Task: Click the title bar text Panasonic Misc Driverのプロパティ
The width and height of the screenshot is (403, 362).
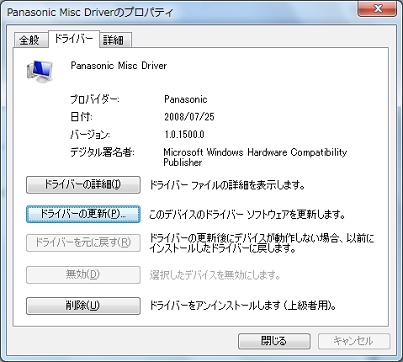Action: coord(90,13)
